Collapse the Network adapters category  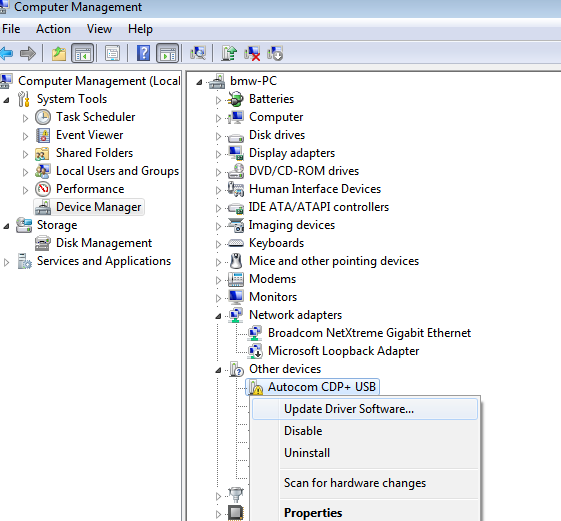point(218,316)
